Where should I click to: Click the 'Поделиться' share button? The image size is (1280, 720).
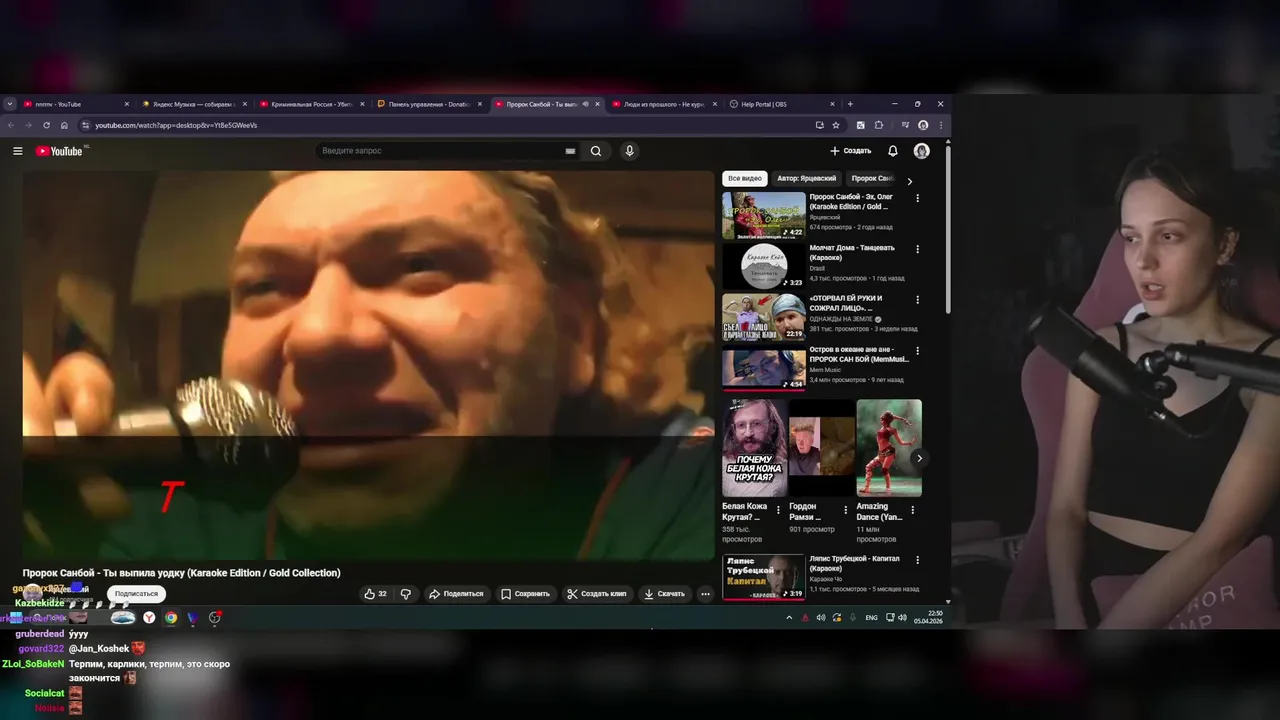click(456, 594)
